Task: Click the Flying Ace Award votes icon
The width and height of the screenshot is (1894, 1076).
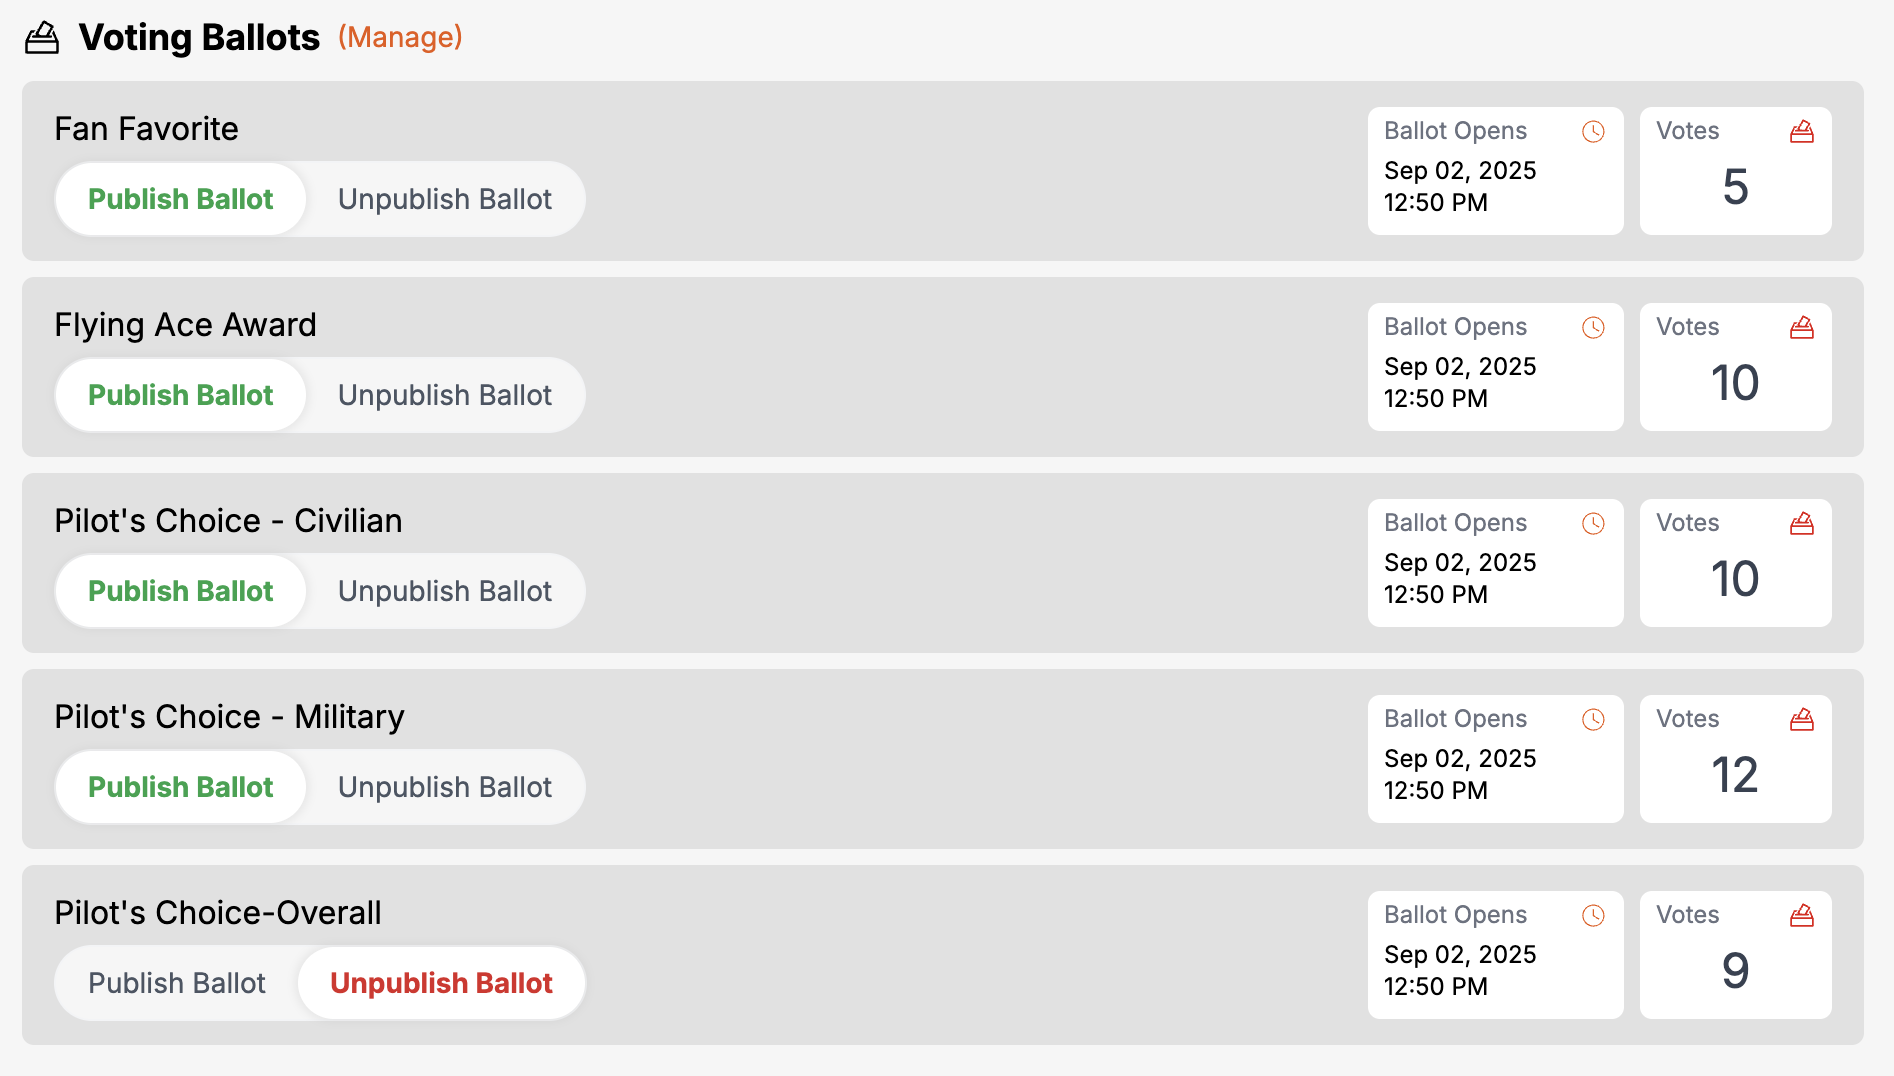Action: [1801, 328]
